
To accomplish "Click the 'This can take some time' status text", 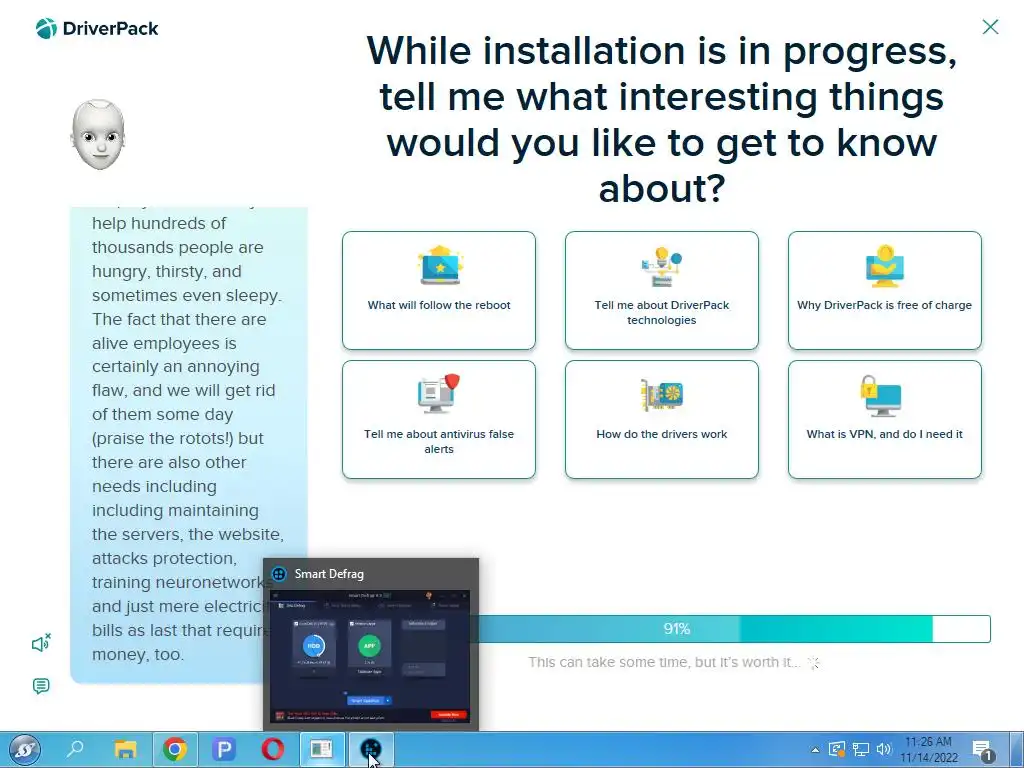I will 664,662.
